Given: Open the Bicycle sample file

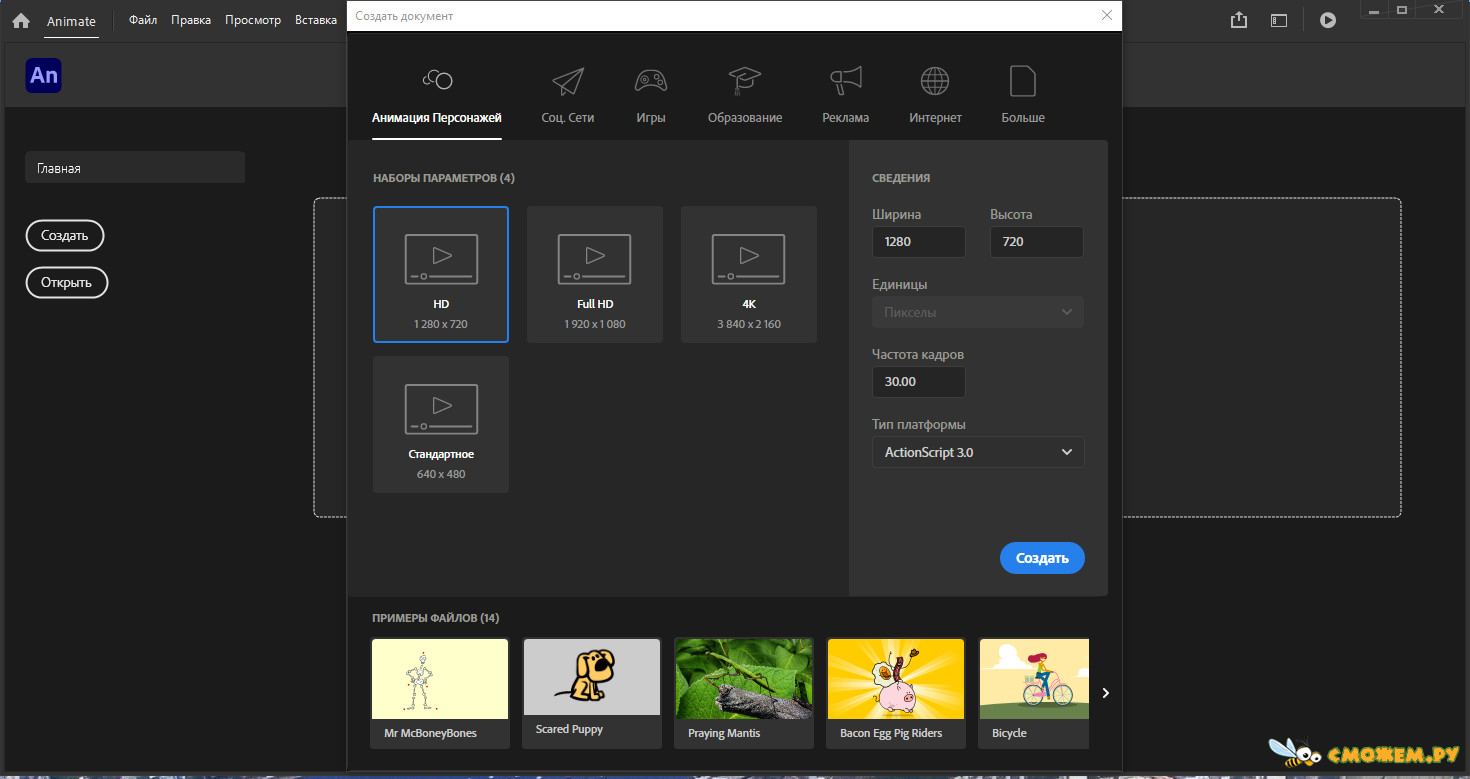Looking at the screenshot, I should (1034, 693).
